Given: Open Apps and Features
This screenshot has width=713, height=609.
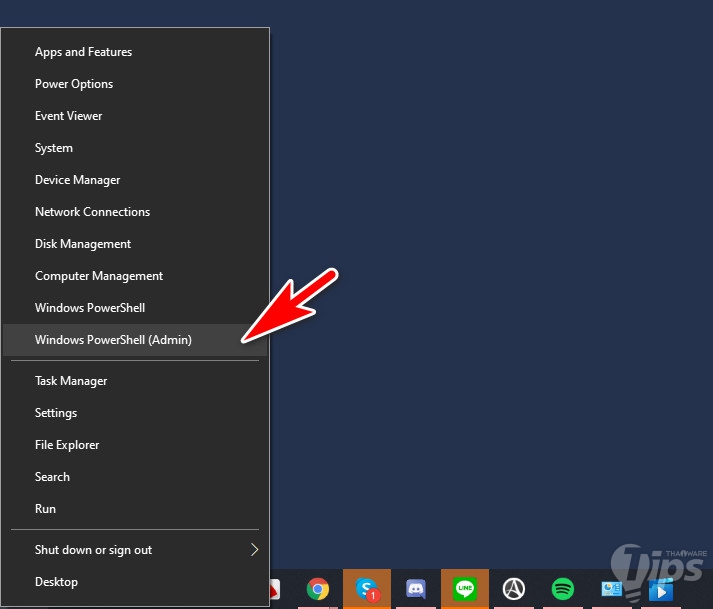Looking at the screenshot, I should [x=135, y=52].
